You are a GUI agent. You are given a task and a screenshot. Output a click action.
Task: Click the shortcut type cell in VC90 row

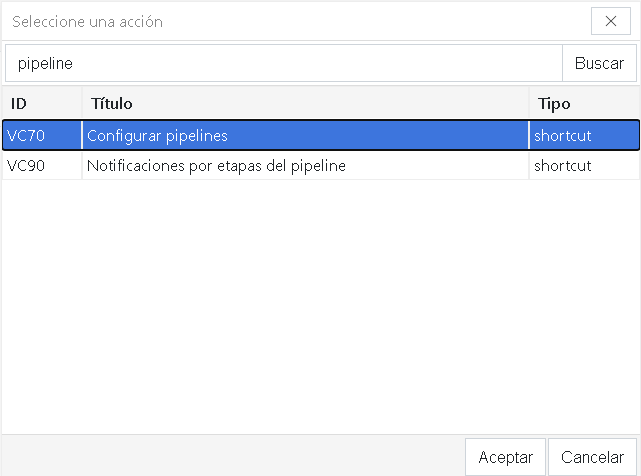click(x=582, y=166)
